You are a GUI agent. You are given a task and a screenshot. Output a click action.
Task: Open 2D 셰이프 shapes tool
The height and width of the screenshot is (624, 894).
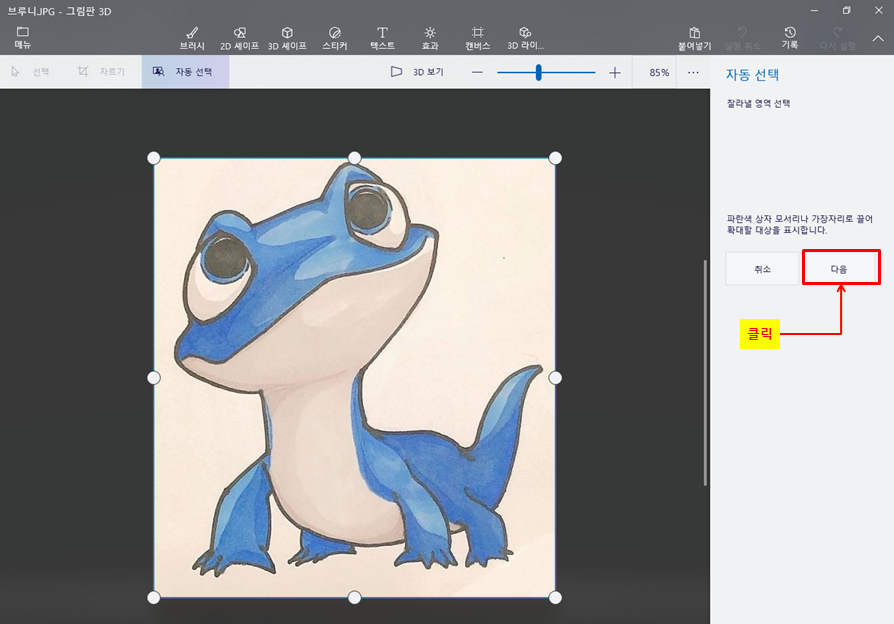coord(239,38)
